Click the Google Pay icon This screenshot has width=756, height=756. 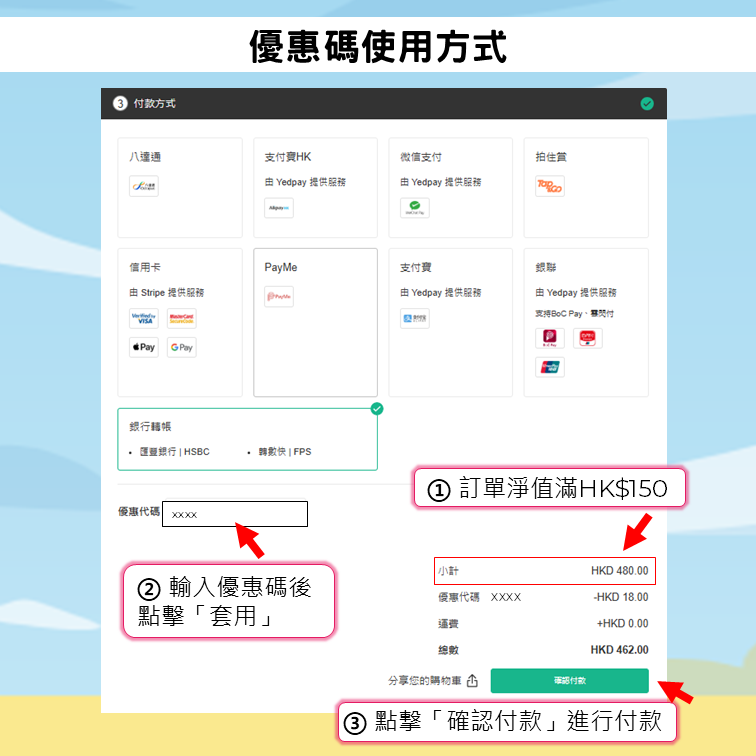pyautogui.click(x=182, y=347)
